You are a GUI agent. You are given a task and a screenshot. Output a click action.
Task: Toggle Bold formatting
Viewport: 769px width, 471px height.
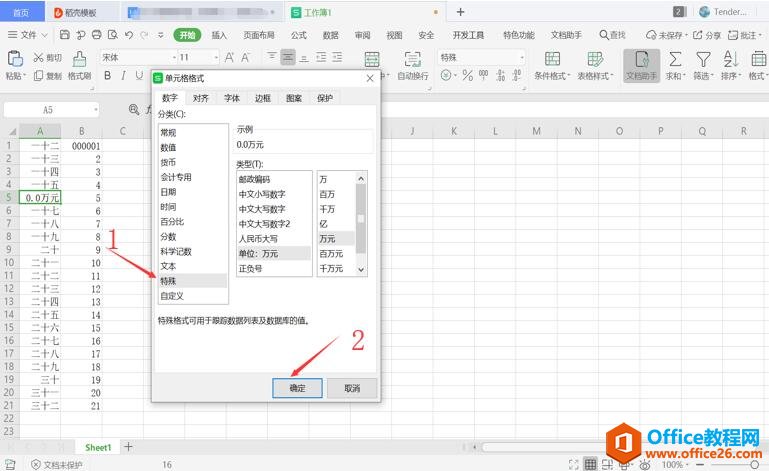107,76
